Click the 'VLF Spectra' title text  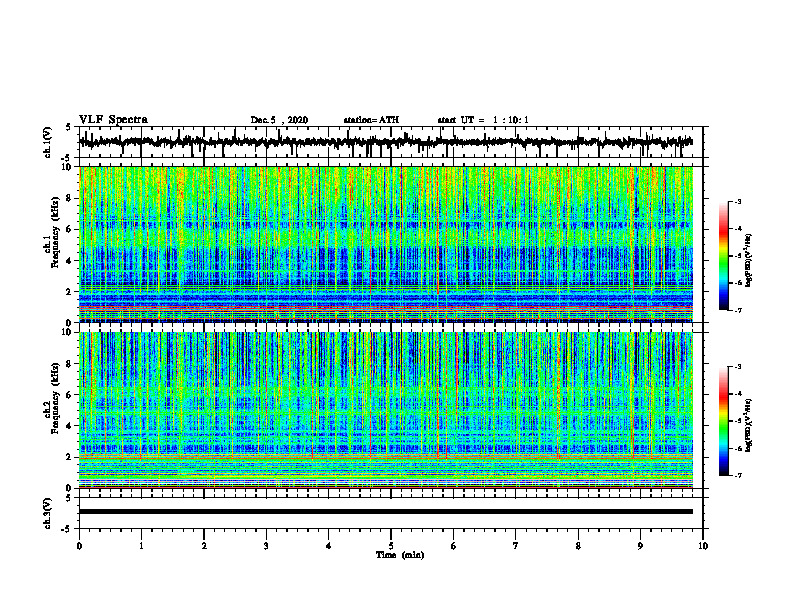click(x=113, y=120)
